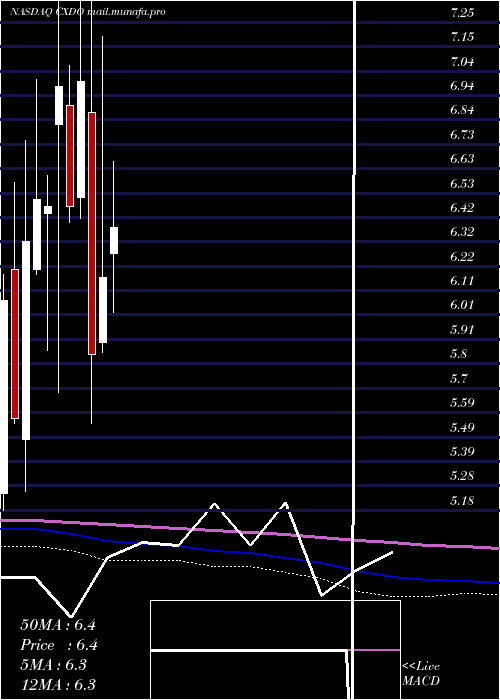
Task: Click the 6.11 price axis label
Action: click(462, 281)
